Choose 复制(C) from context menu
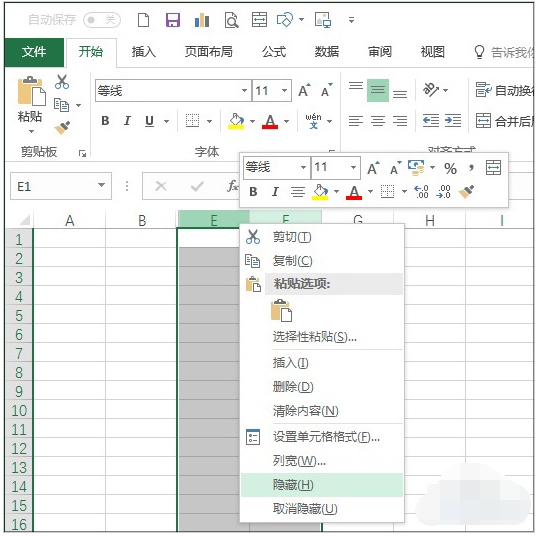This screenshot has width=541, height=536. click(322, 261)
